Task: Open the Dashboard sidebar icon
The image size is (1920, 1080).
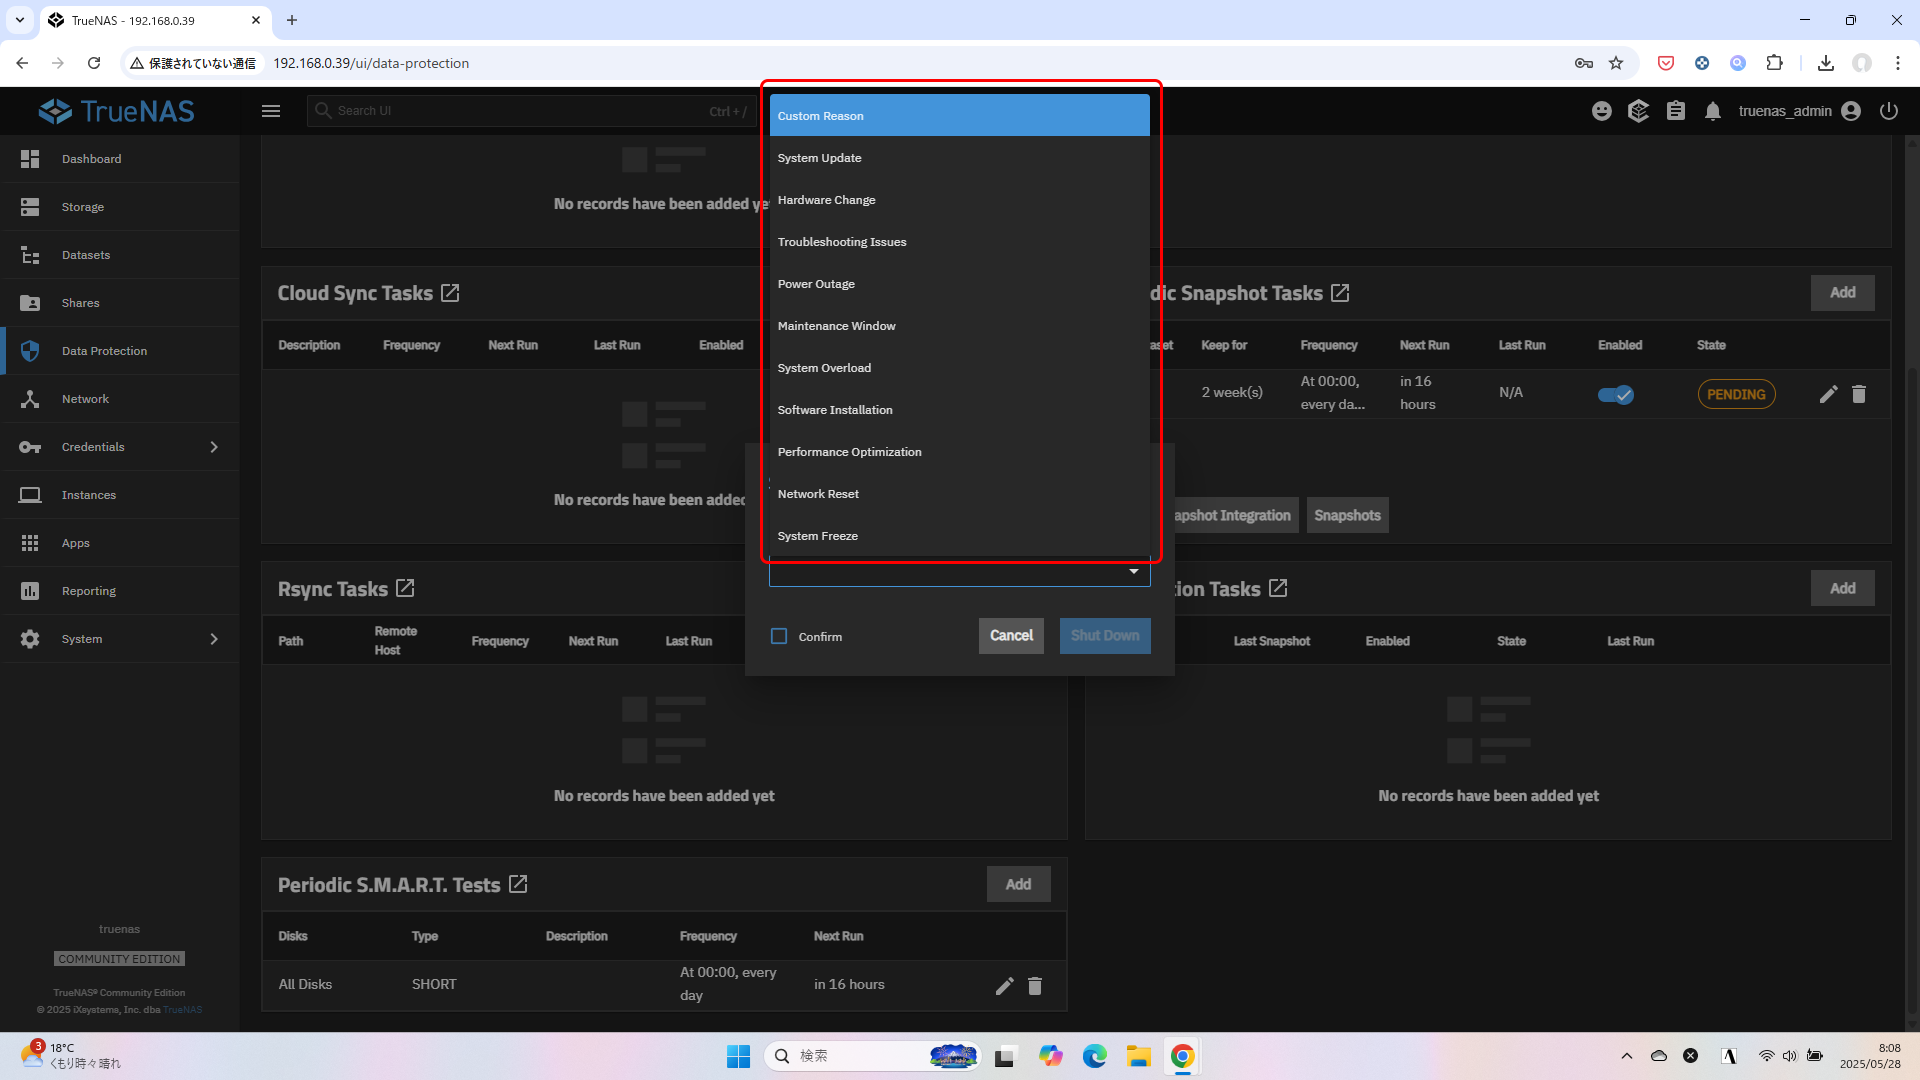Action: [x=30, y=159]
